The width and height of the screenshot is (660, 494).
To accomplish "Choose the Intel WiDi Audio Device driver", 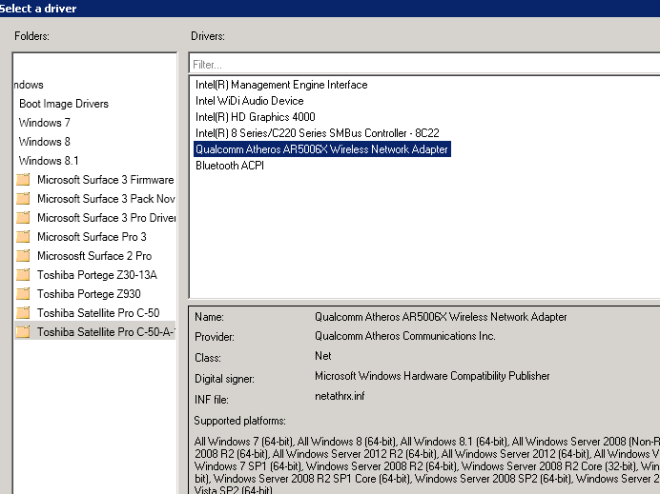I will (x=249, y=101).
